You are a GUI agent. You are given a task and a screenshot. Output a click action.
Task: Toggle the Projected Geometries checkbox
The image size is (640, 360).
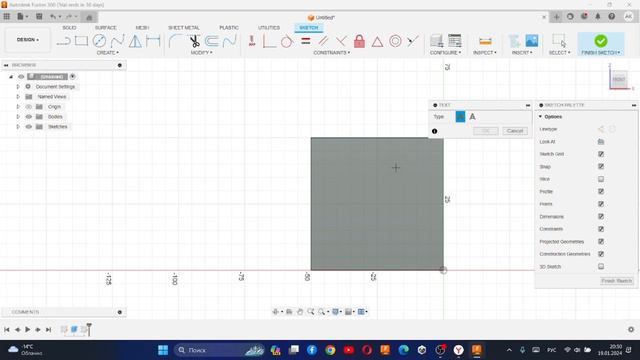point(601,241)
